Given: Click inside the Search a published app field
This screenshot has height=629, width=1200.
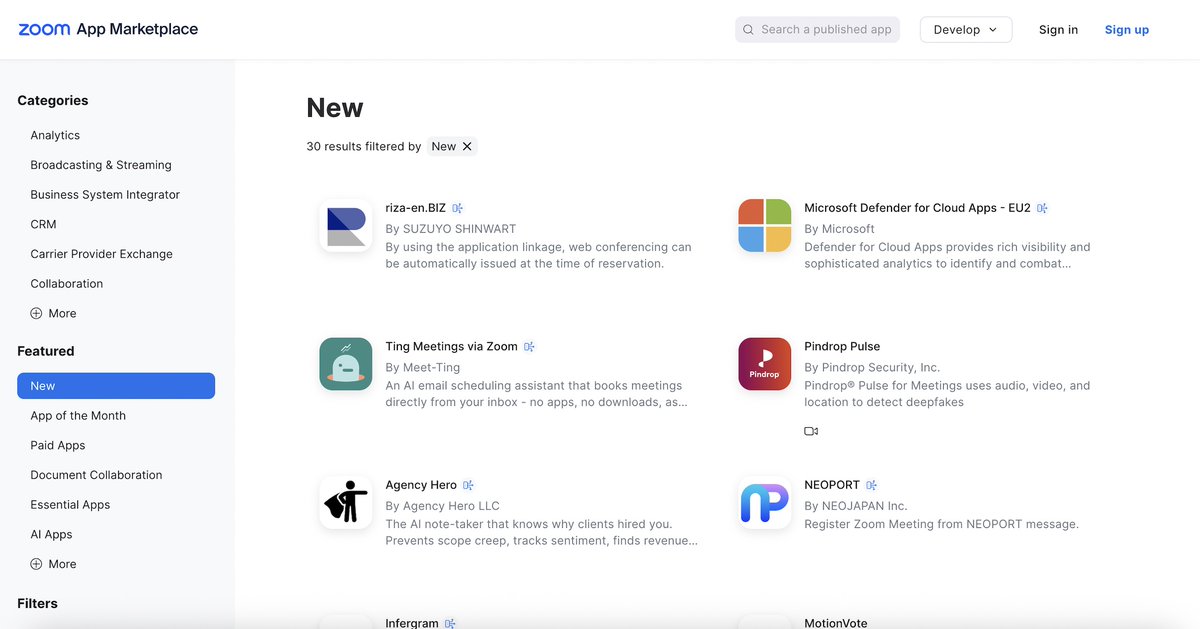Looking at the screenshot, I should [820, 29].
